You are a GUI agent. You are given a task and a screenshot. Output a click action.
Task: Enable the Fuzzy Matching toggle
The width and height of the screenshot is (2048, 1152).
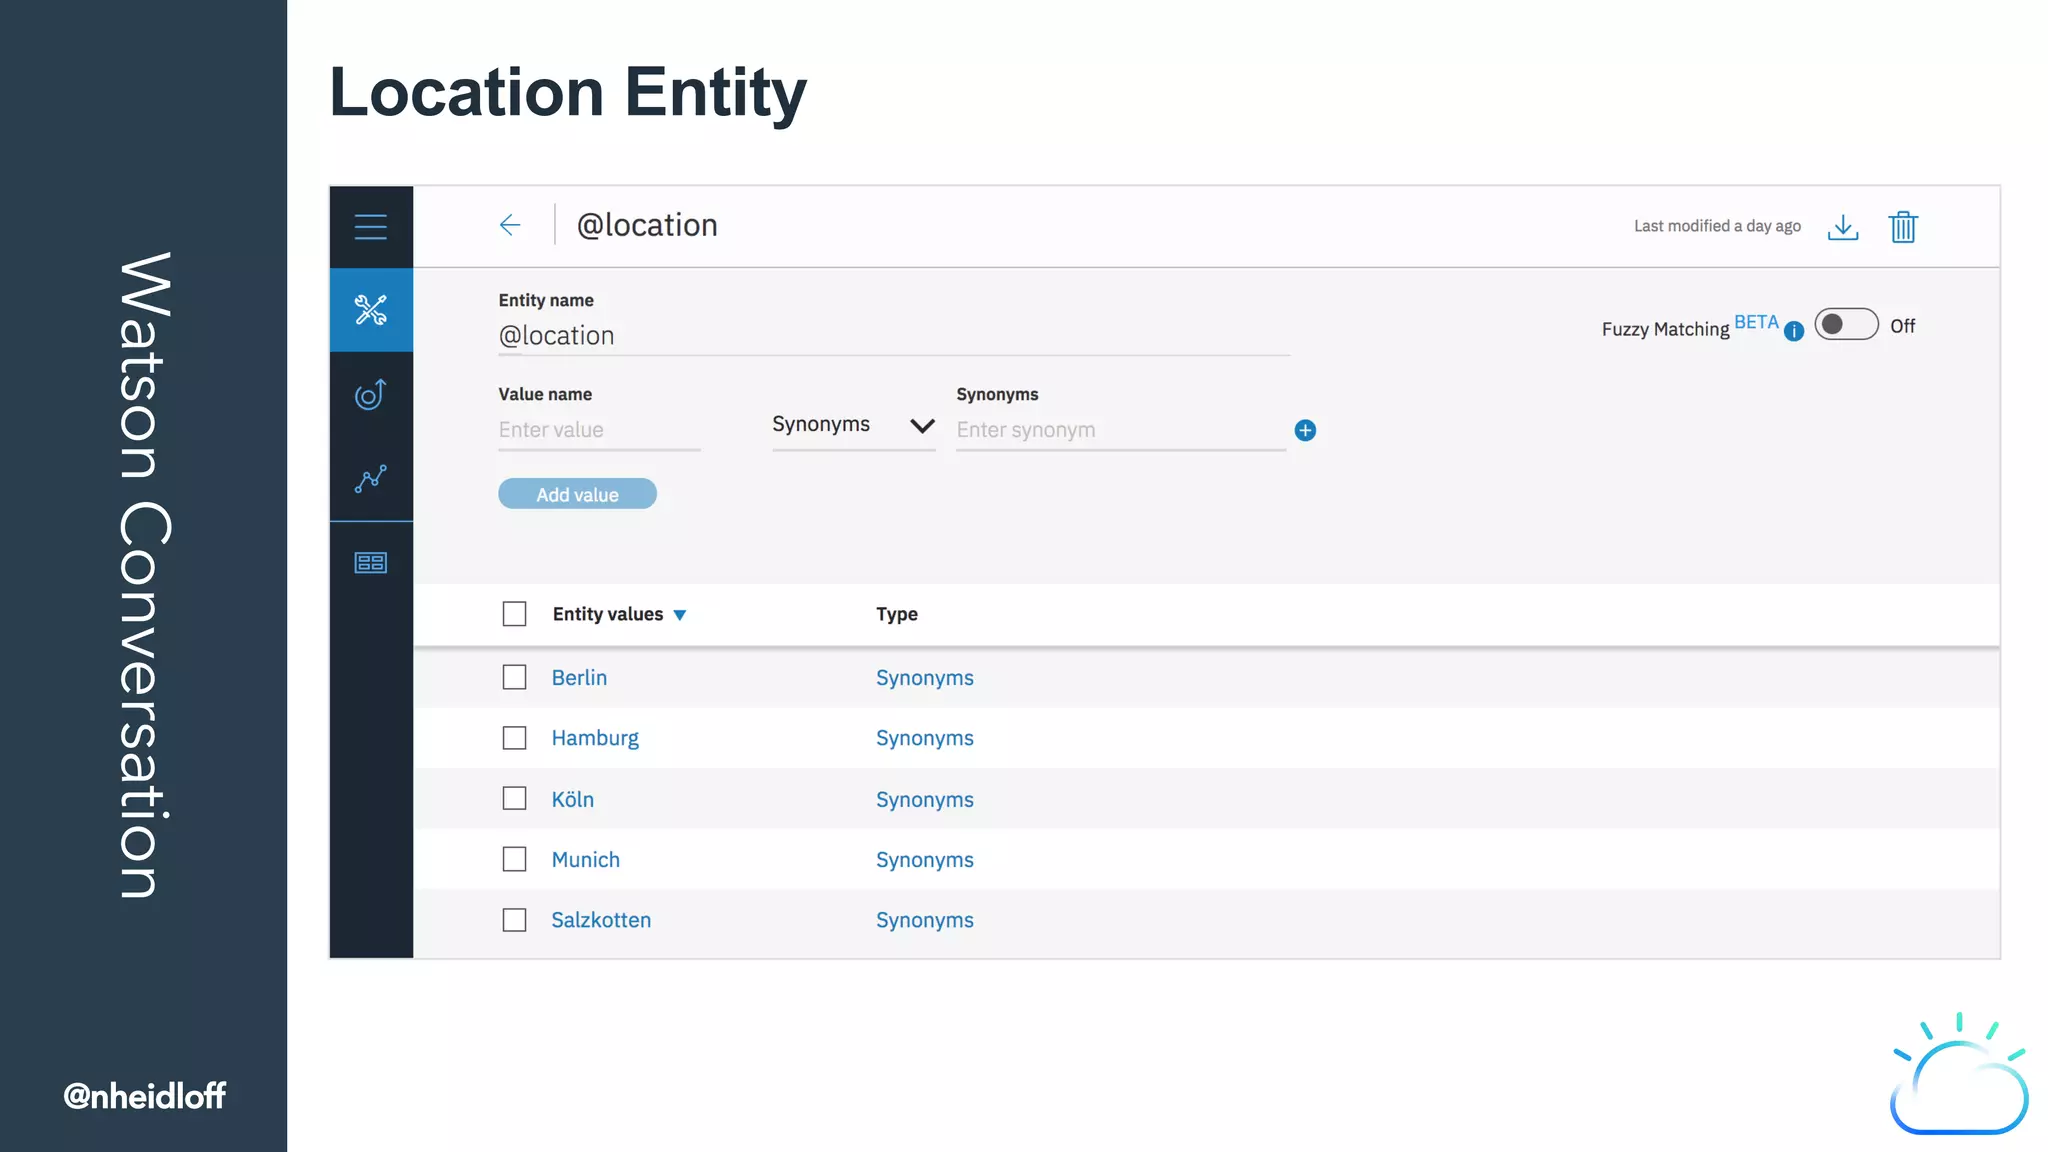pyautogui.click(x=1846, y=325)
